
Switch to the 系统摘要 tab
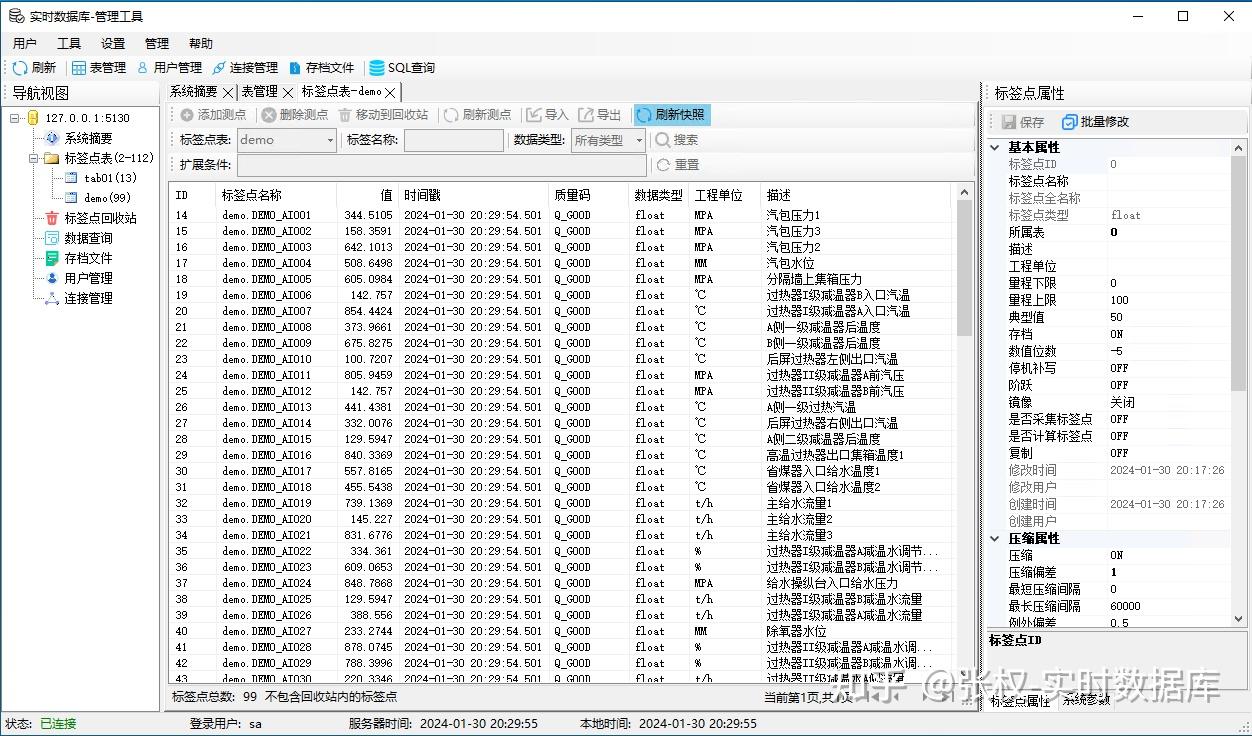point(194,91)
